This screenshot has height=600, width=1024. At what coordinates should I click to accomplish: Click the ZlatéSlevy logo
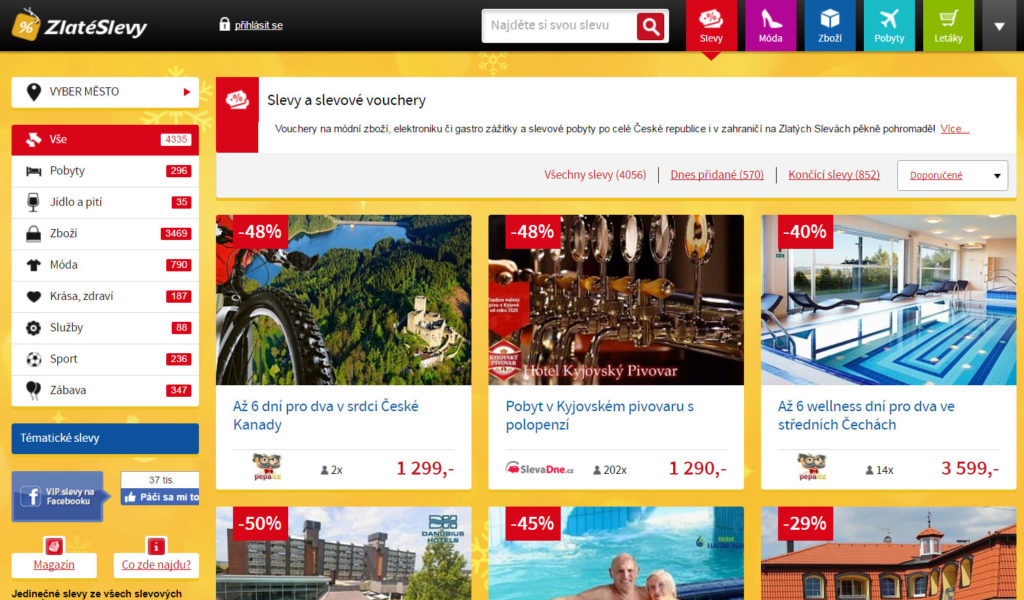pos(79,25)
